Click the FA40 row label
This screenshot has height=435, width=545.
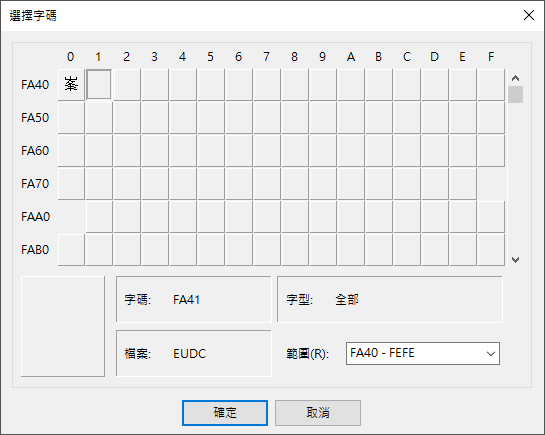tap(35, 85)
